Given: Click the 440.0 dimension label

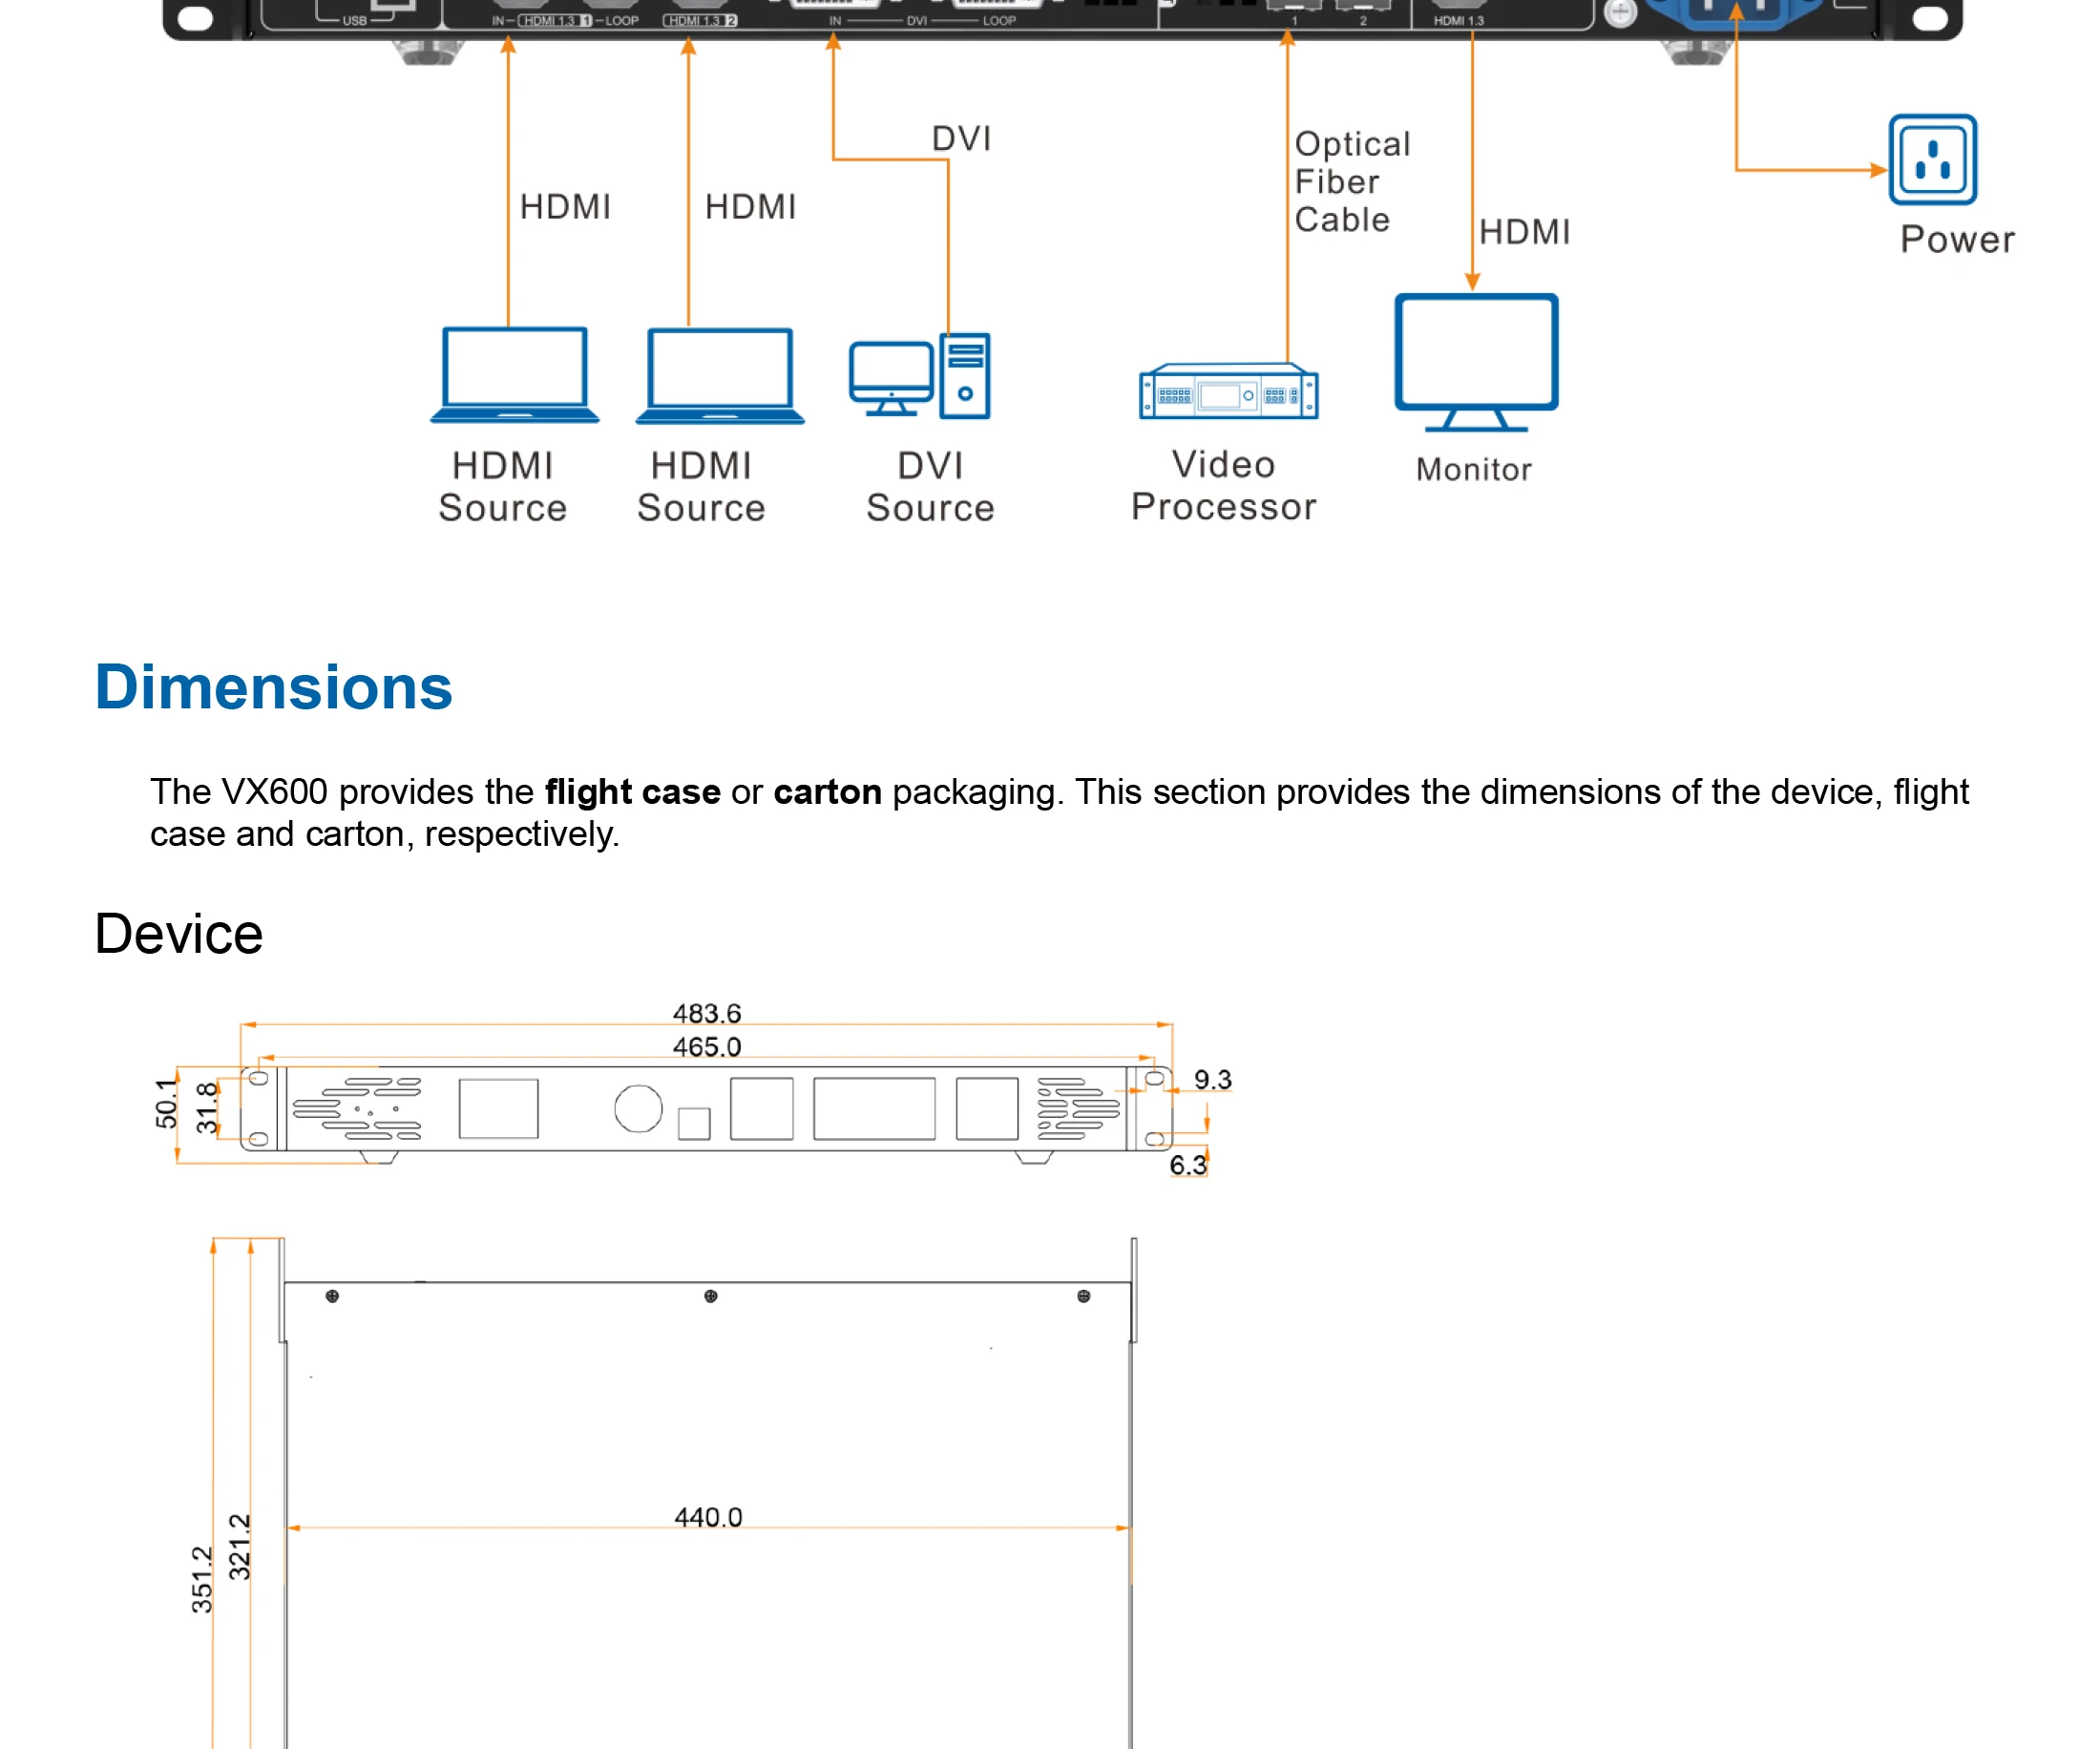Looking at the screenshot, I should (708, 1517).
